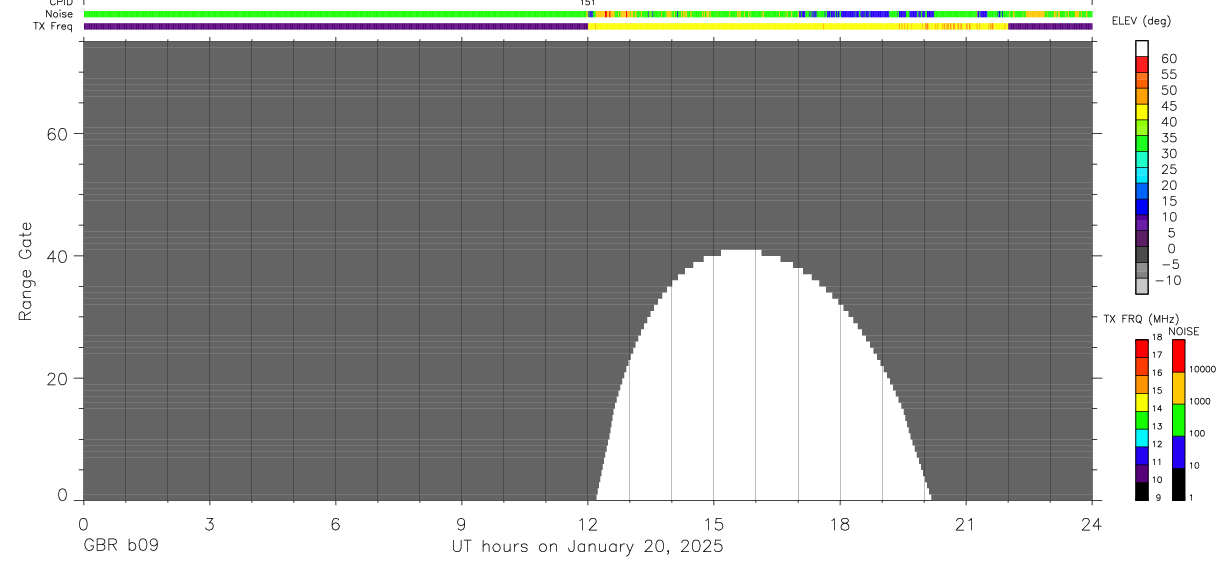This screenshot has width=1228, height=567.
Task: Select the yellow swatch in TX FRQ legend
Action: (1142, 402)
